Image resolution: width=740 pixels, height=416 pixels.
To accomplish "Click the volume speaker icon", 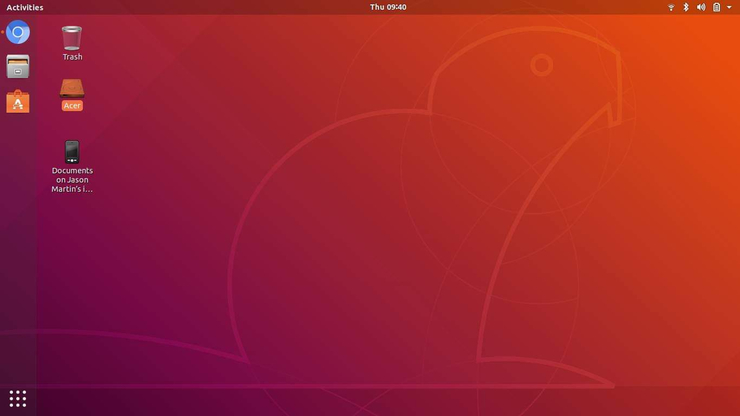I will pos(701,7).
